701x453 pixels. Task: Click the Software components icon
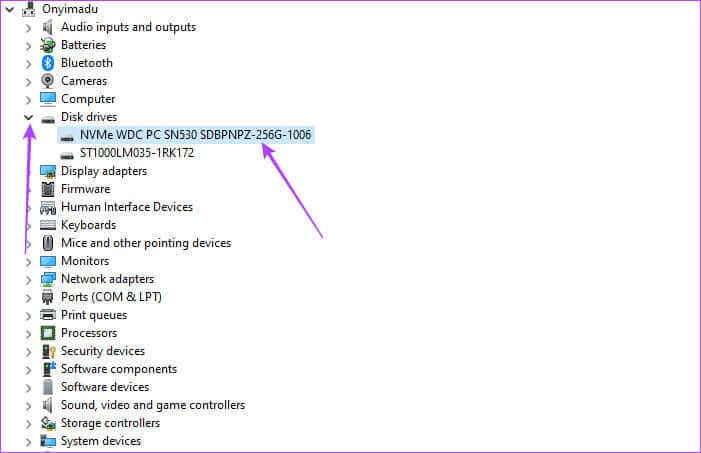(x=49, y=369)
